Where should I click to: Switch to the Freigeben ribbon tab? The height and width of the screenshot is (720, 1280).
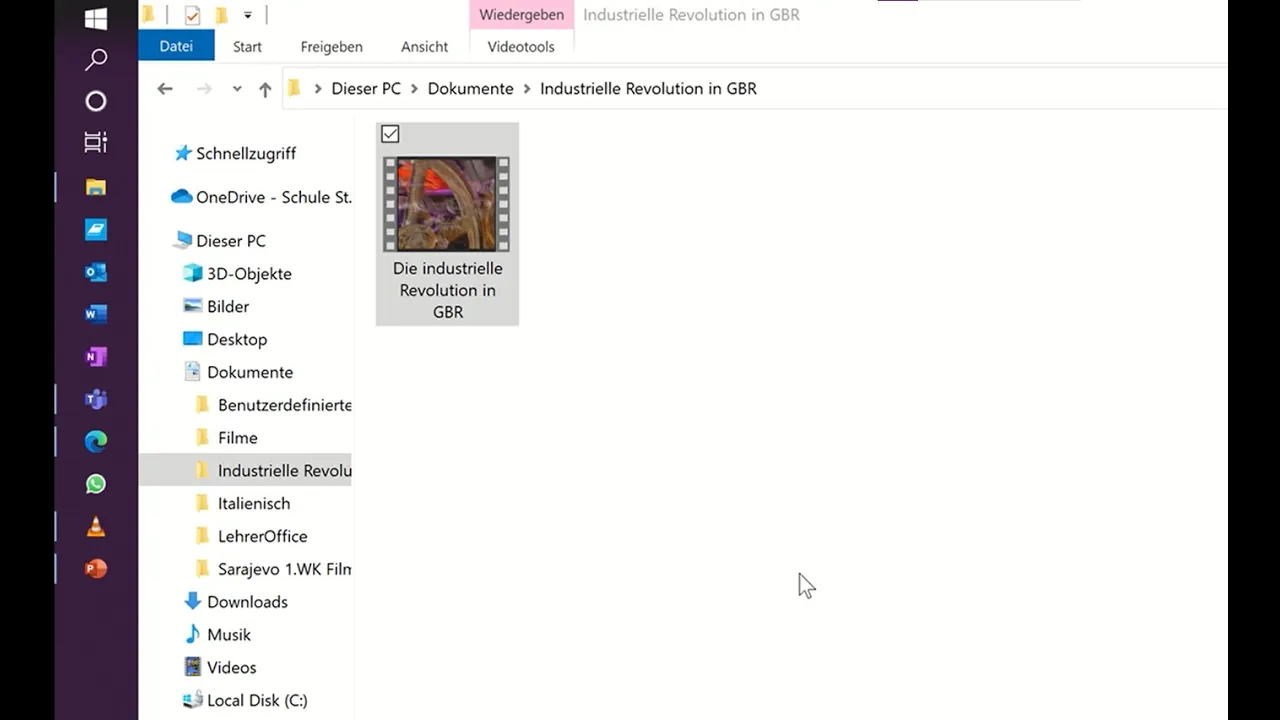332,47
